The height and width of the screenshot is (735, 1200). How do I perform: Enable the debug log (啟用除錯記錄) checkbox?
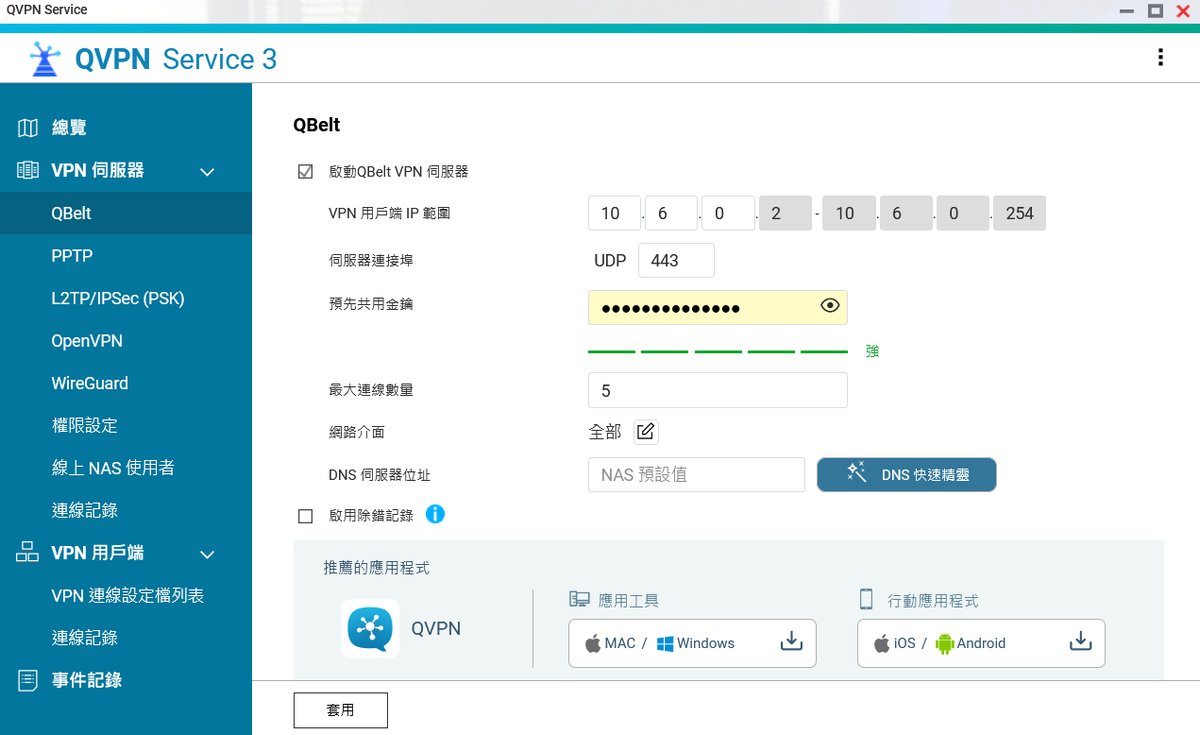click(306, 517)
